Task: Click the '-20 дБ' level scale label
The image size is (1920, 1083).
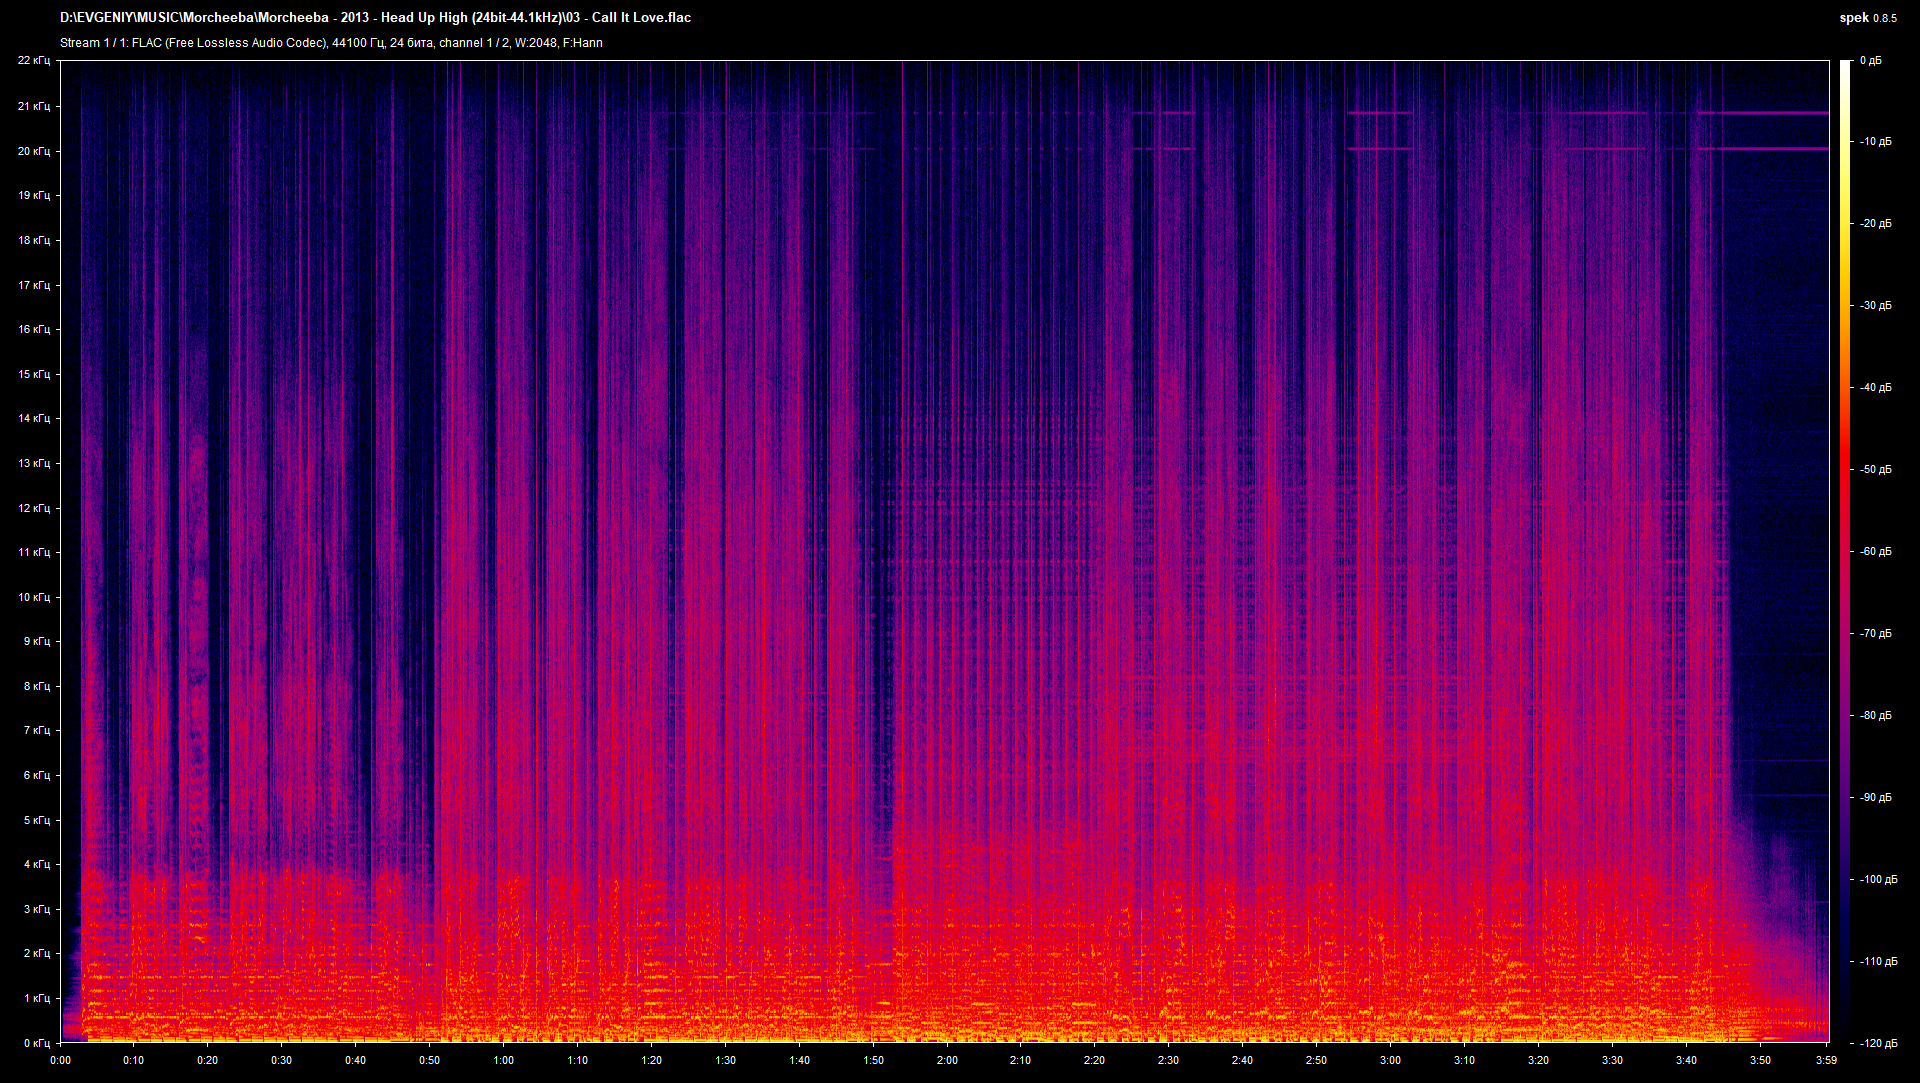Action: click(x=1876, y=224)
